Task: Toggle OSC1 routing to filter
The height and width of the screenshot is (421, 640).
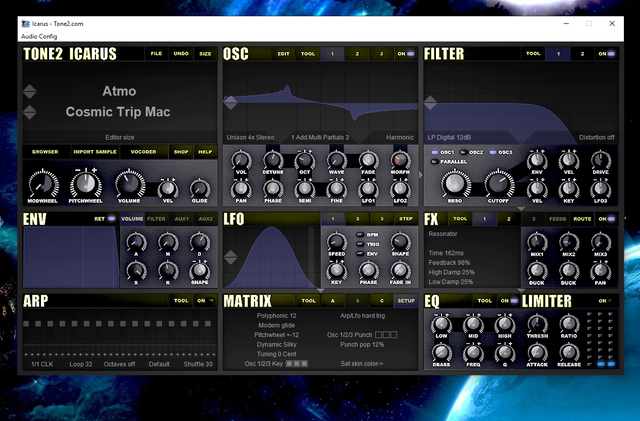Action: [442, 152]
